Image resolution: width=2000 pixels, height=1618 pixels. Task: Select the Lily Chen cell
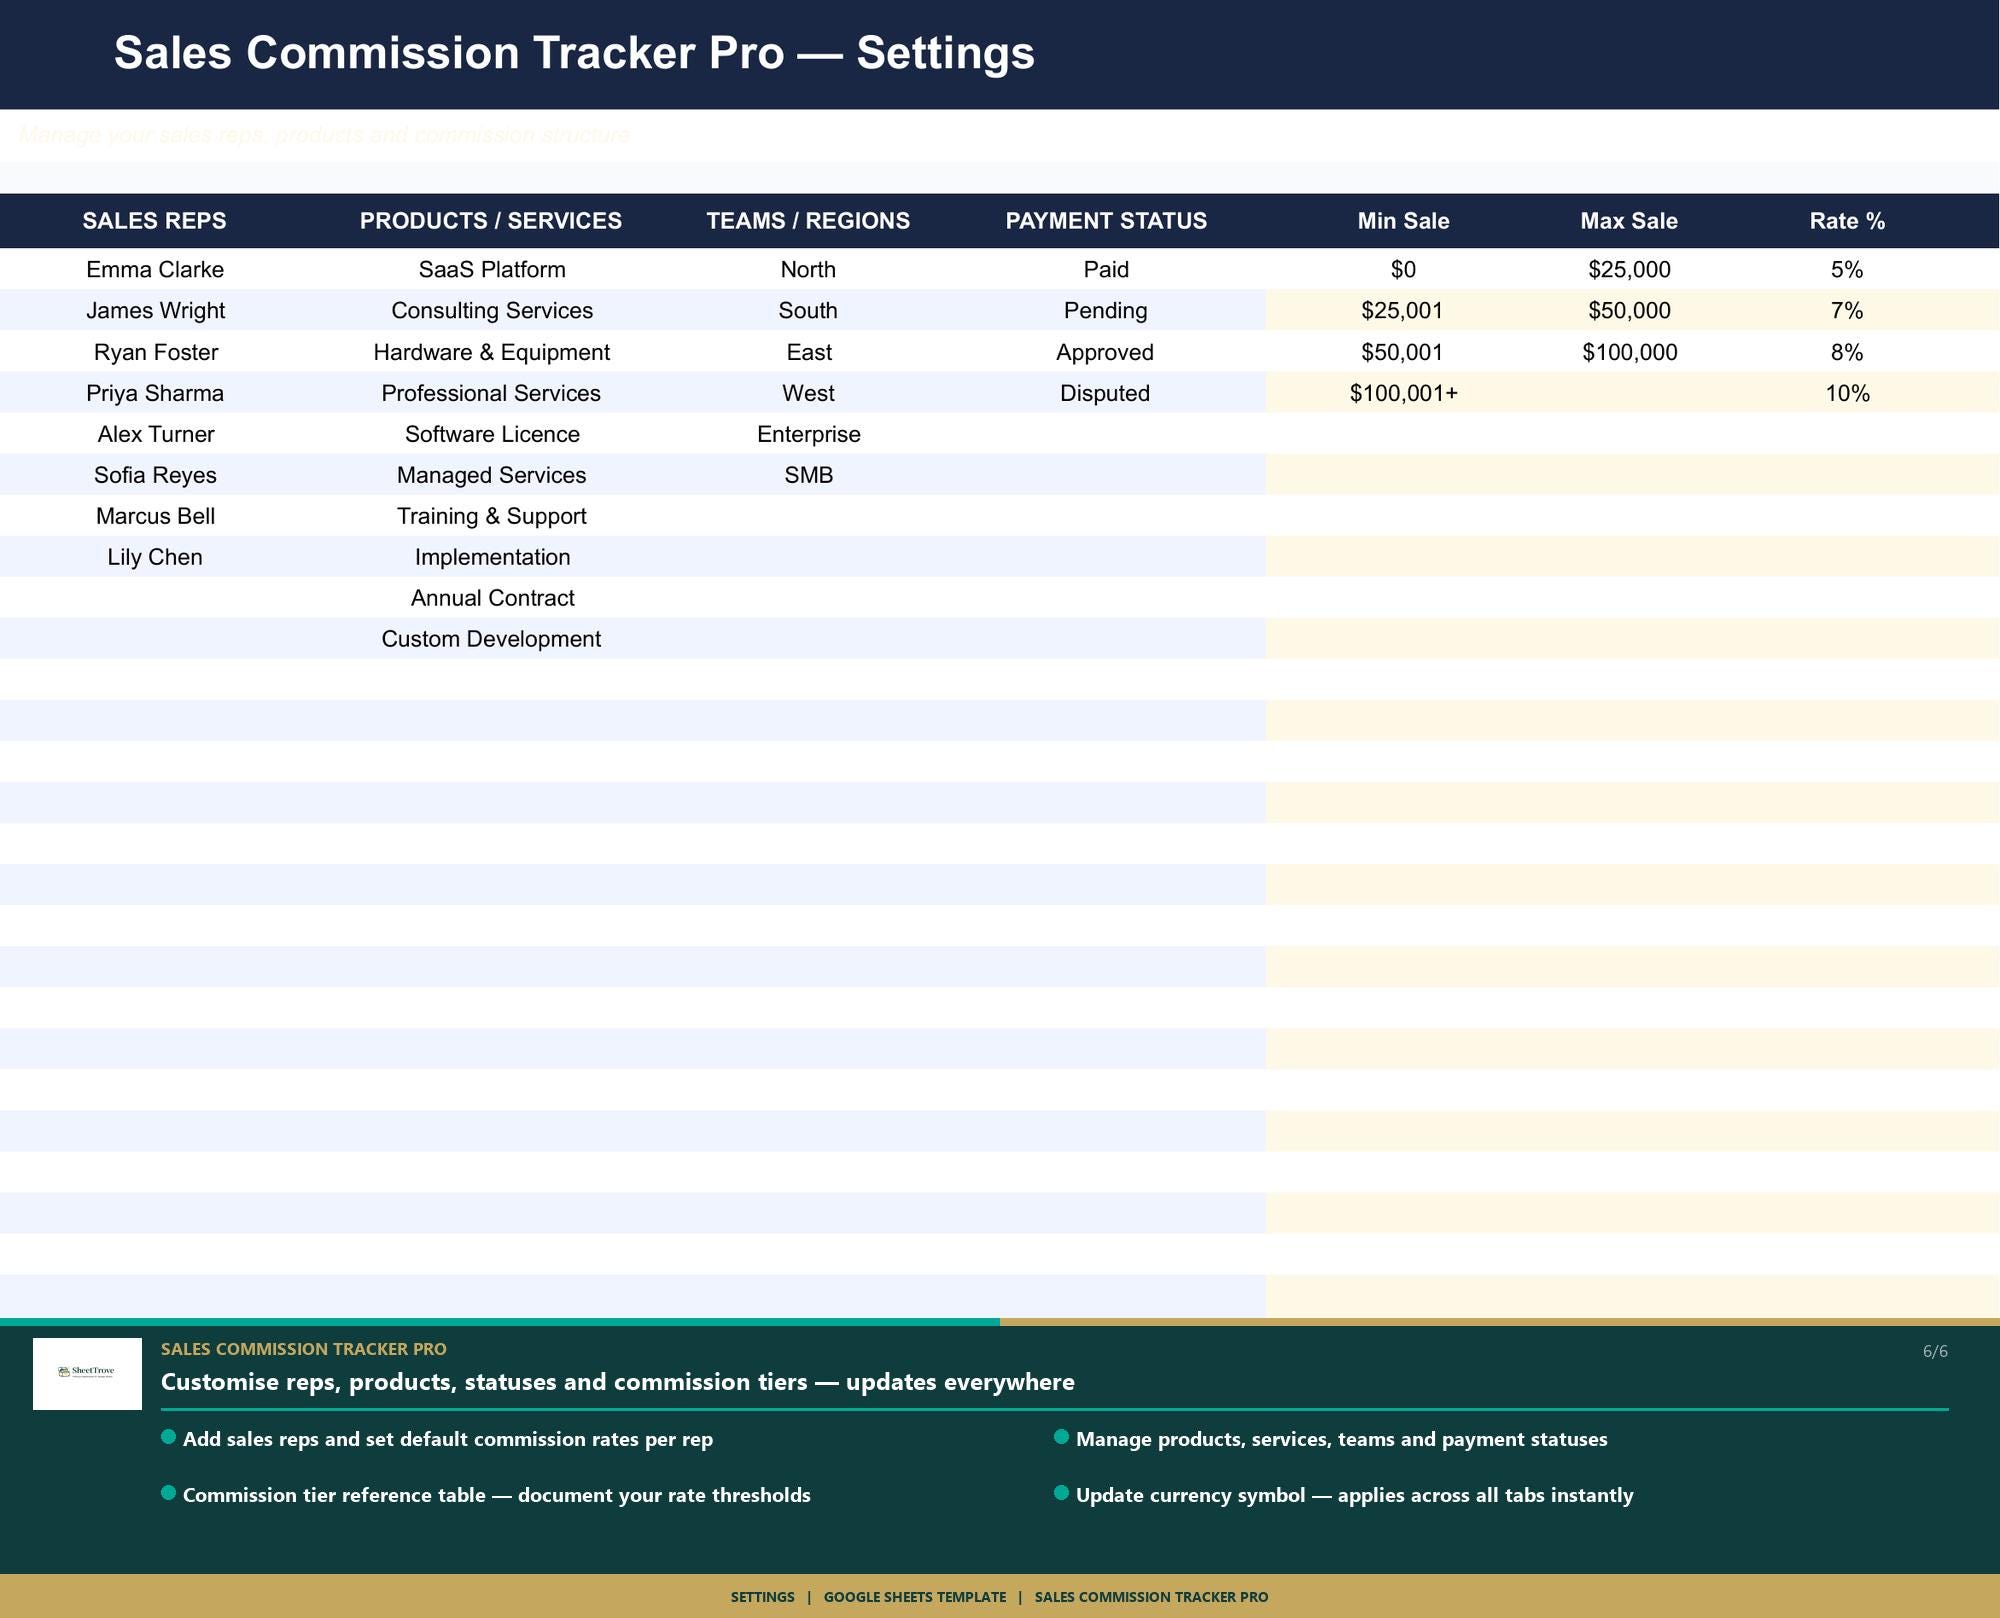pos(155,557)
